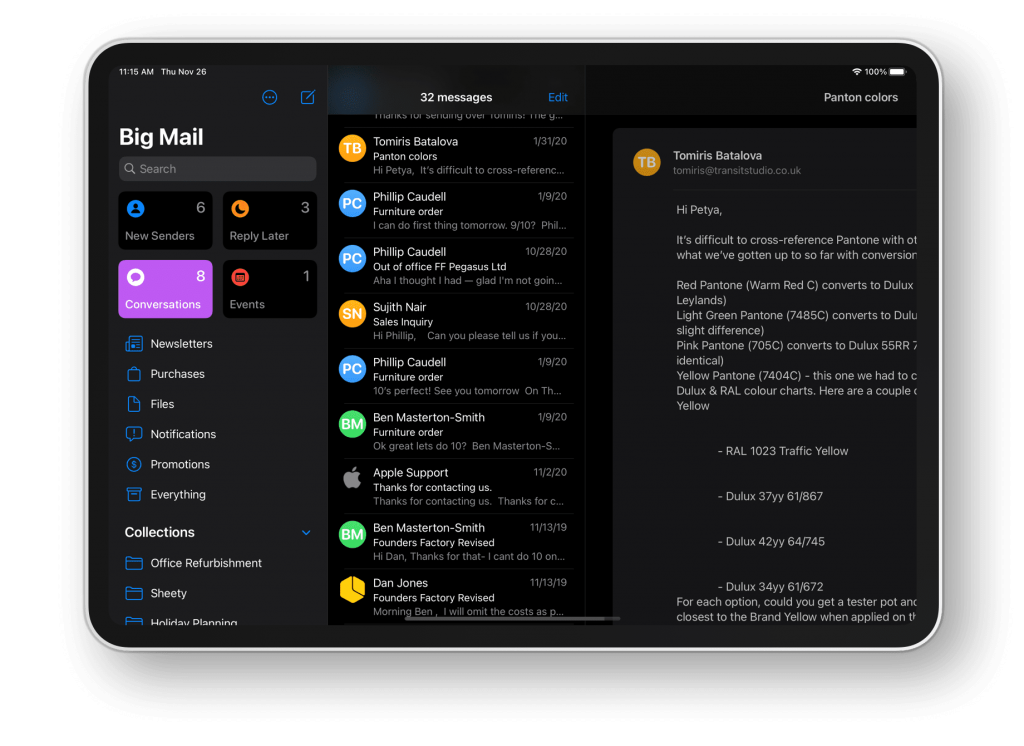Click Dan Jones' yellow cube avatar

352,589
